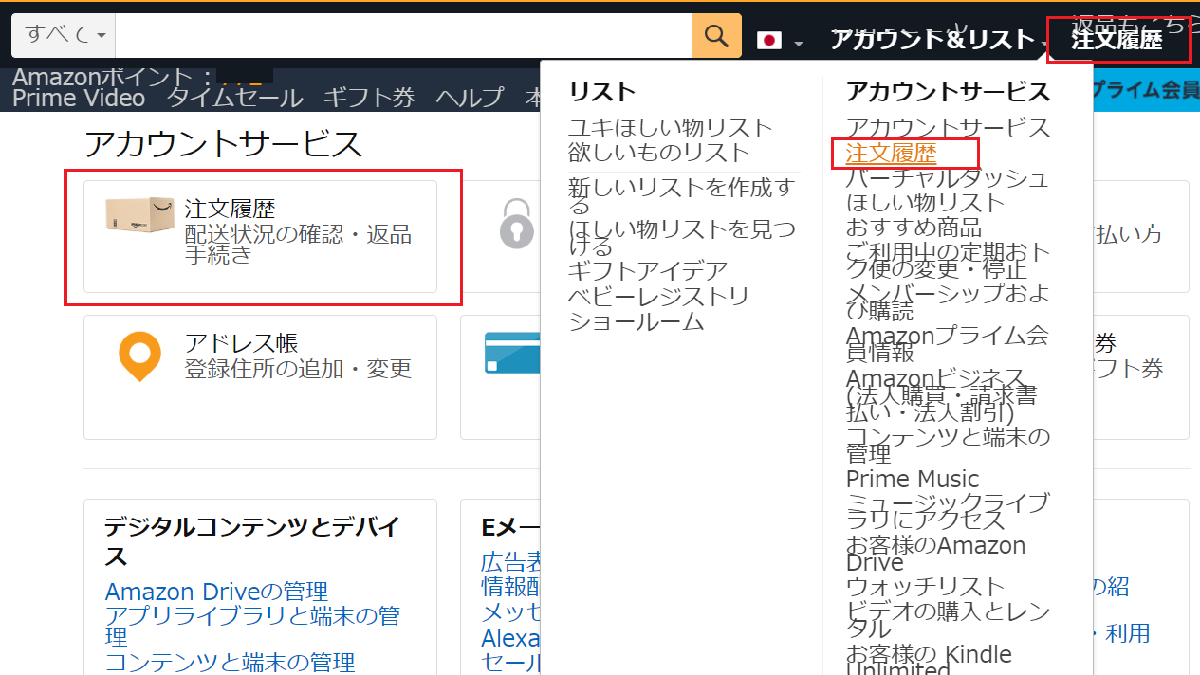Open ビデオの購入とレンタル in the flyout
The image size is (1200, 675).
(947, 619)
